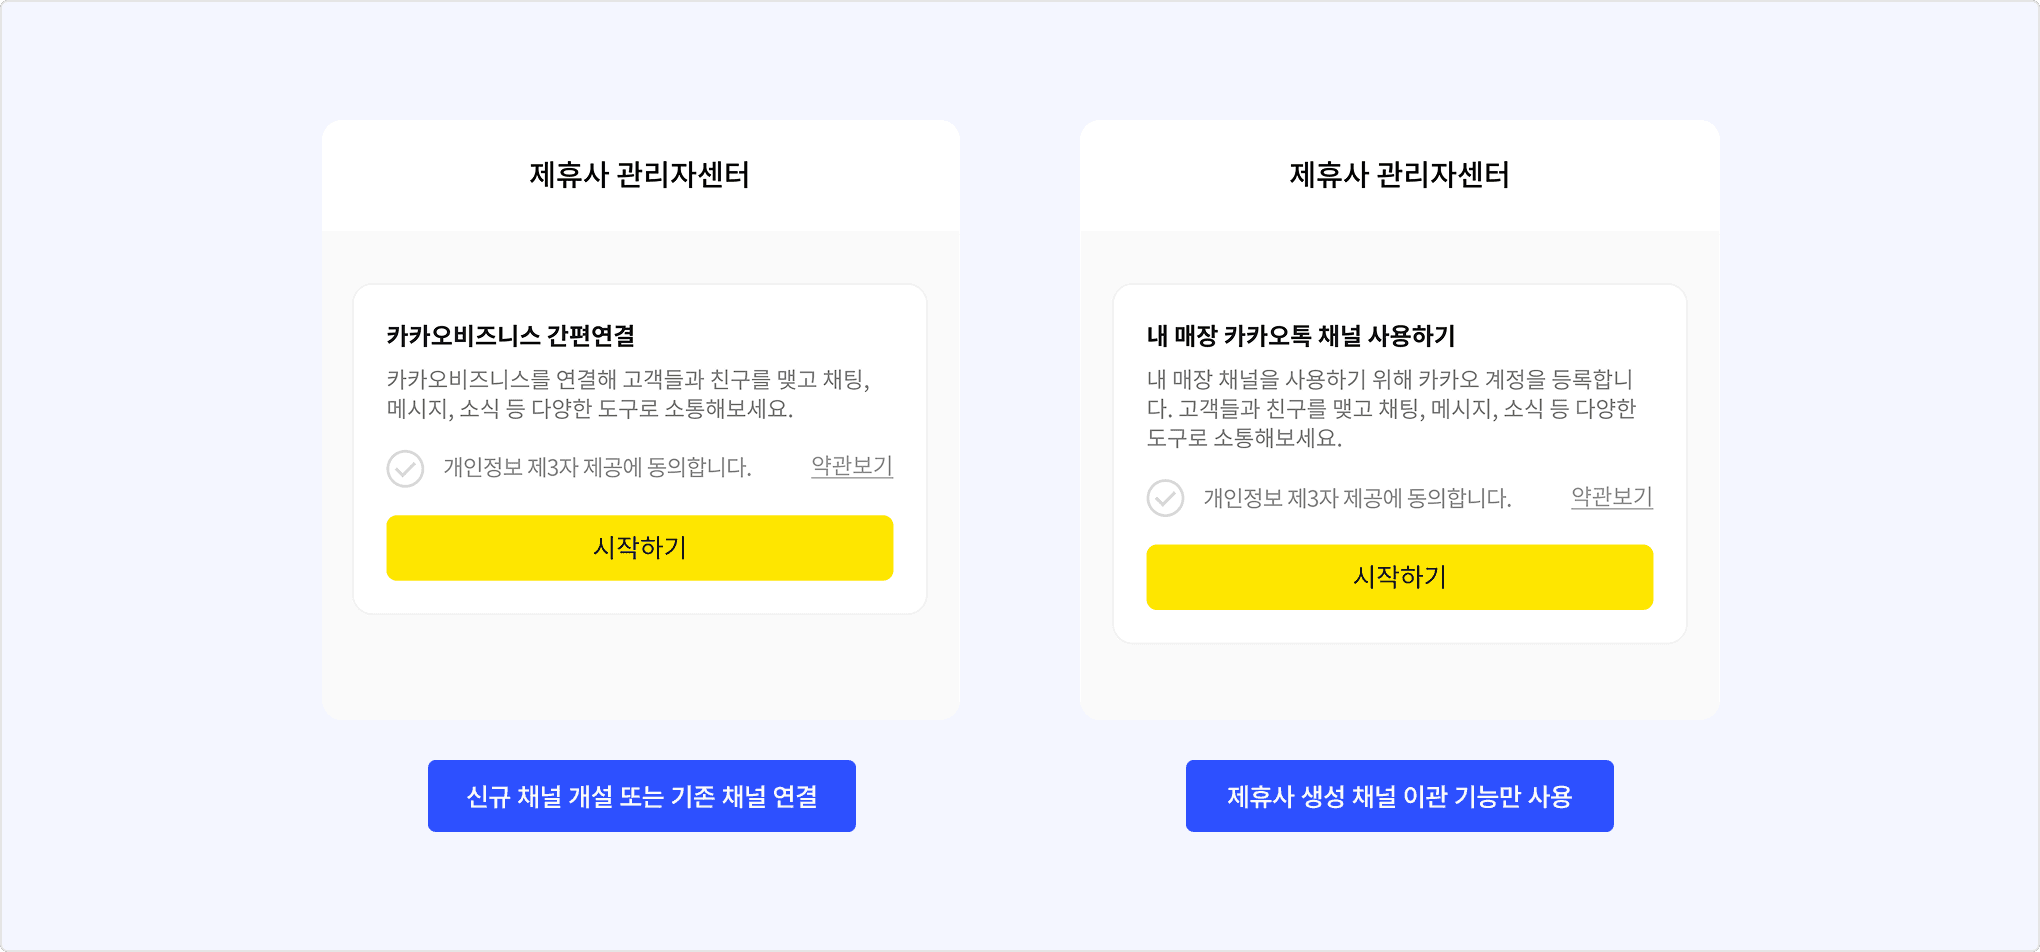This screenshot has height=952, width=2040.
Task: Click the blue 신규 채널 개설 또는 기존 채널 연결 label
Action: coord(641,796)
